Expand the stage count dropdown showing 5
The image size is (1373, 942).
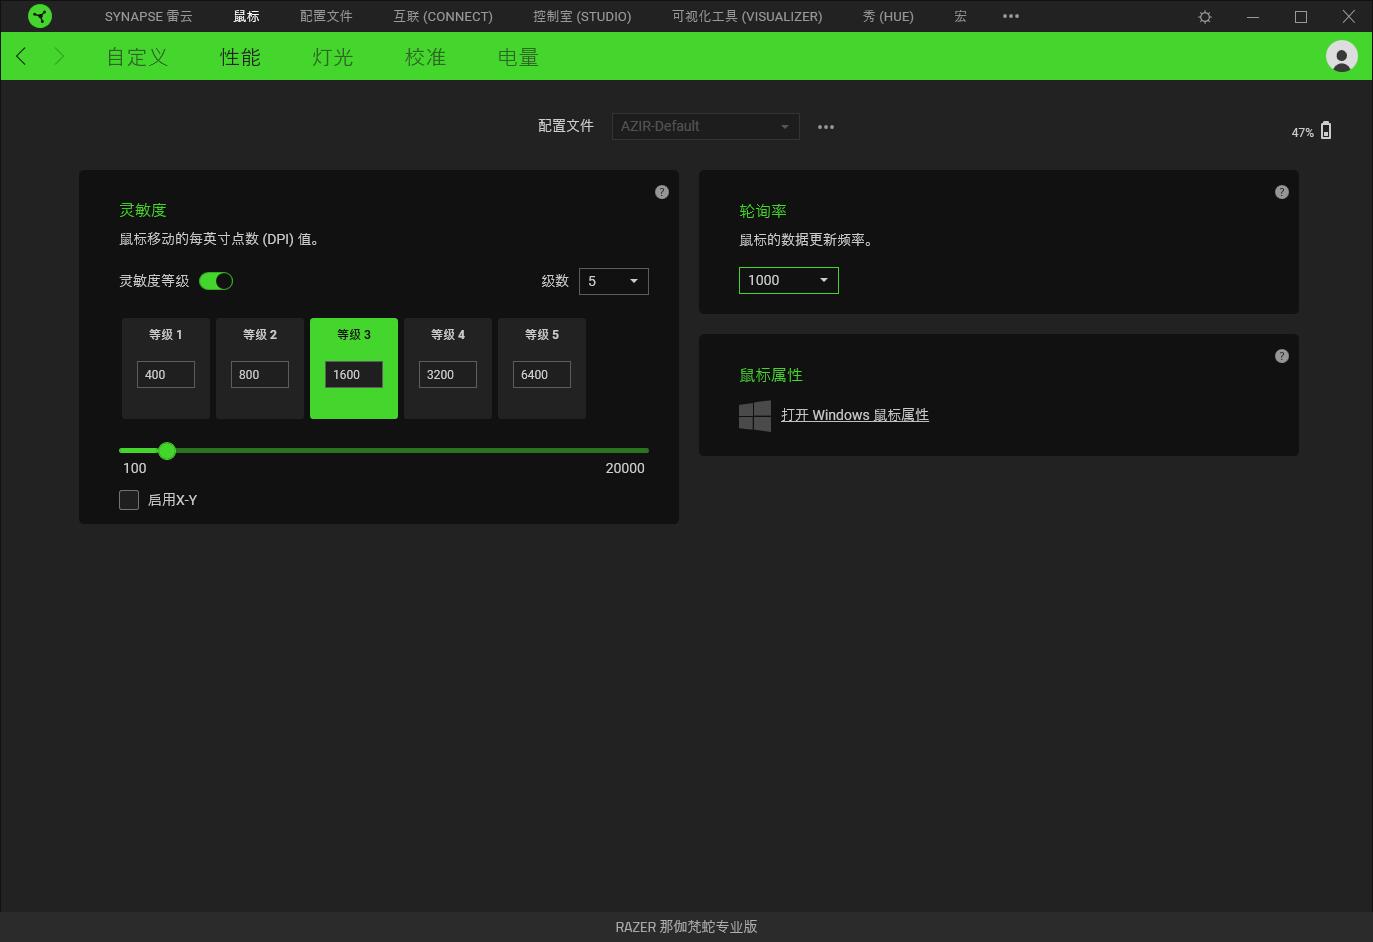tap(613, 281)
